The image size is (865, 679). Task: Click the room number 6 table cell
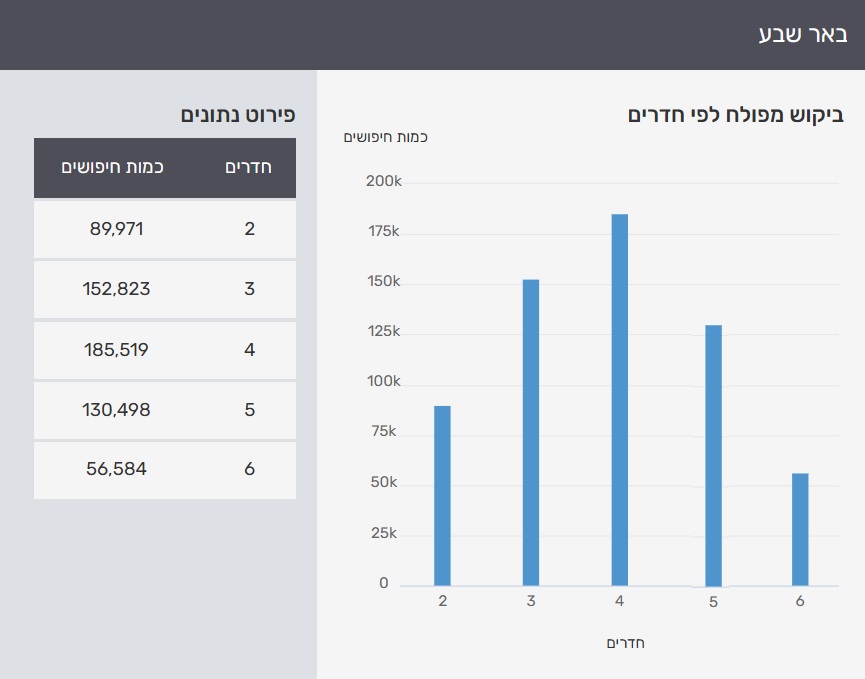click(249, 469)
